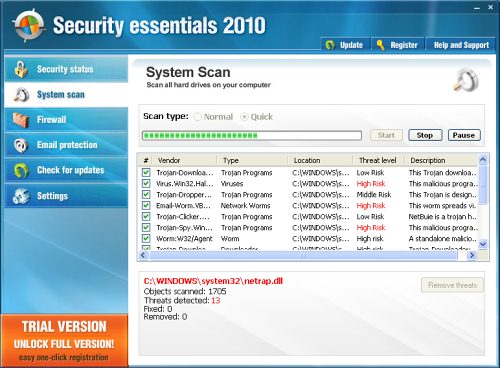Select the 'Network Worms' type cell
The height and width of the screenshot is (368, 500).
point(245,206)
